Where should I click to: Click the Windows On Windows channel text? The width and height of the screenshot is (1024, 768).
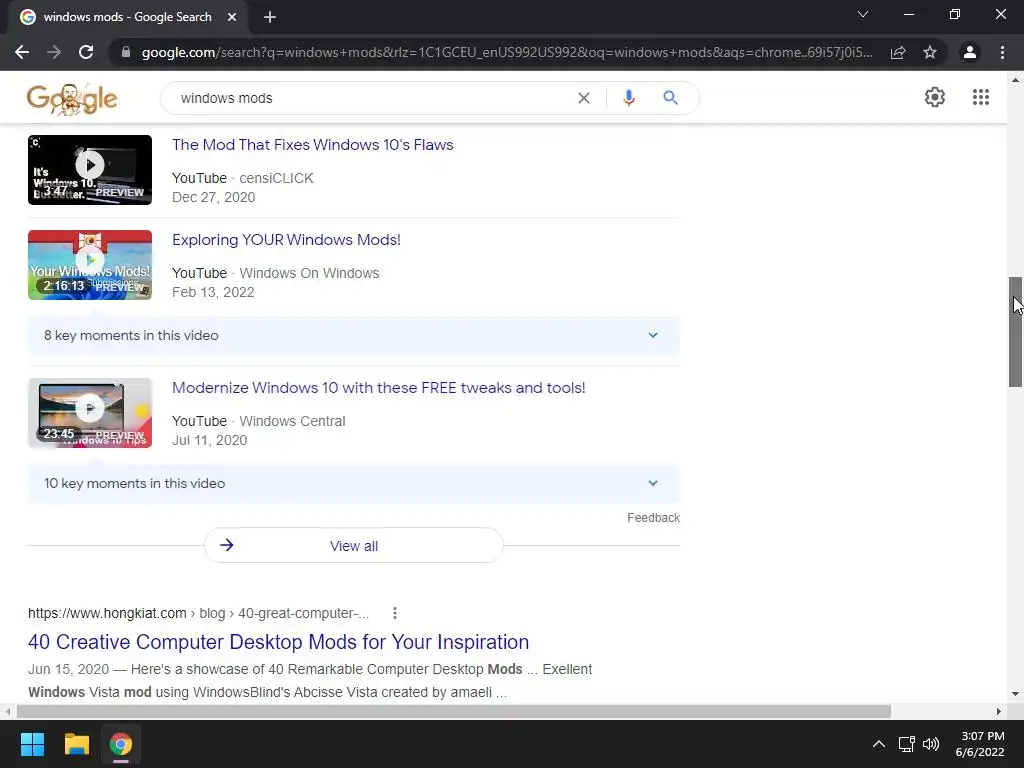(309, 273)
